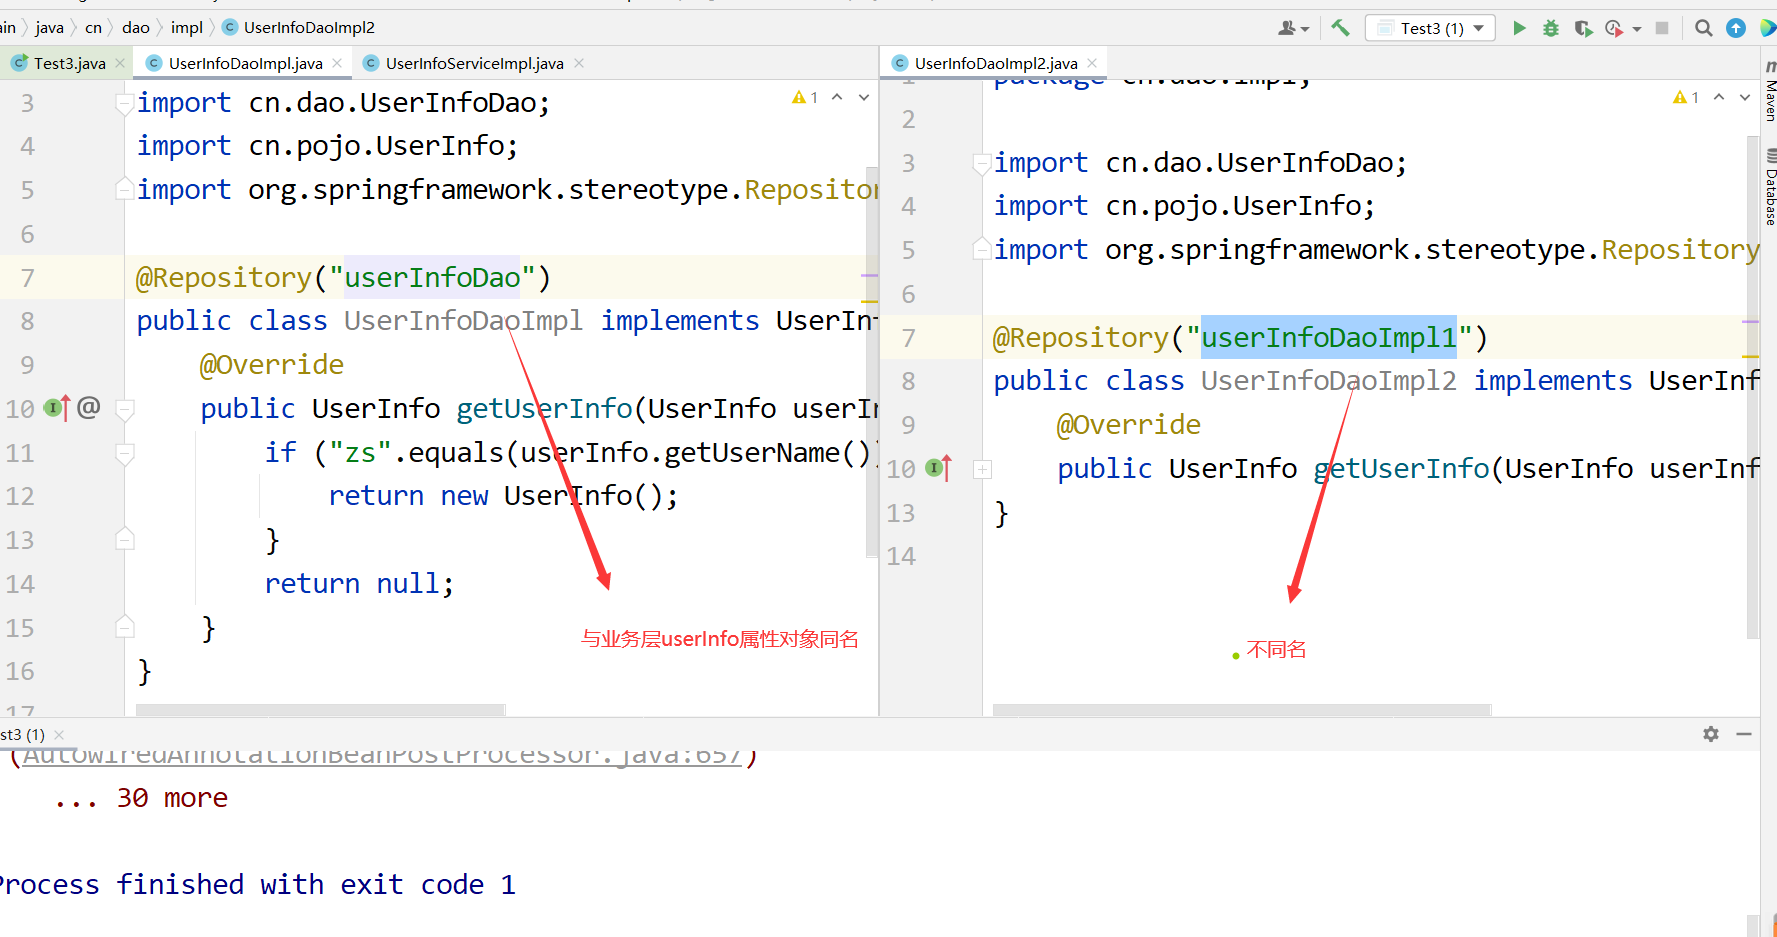The image size is (1777, 937).
Task: Expand the folded method at line 10 in the right editor
Action: click(x=983, y=469)
